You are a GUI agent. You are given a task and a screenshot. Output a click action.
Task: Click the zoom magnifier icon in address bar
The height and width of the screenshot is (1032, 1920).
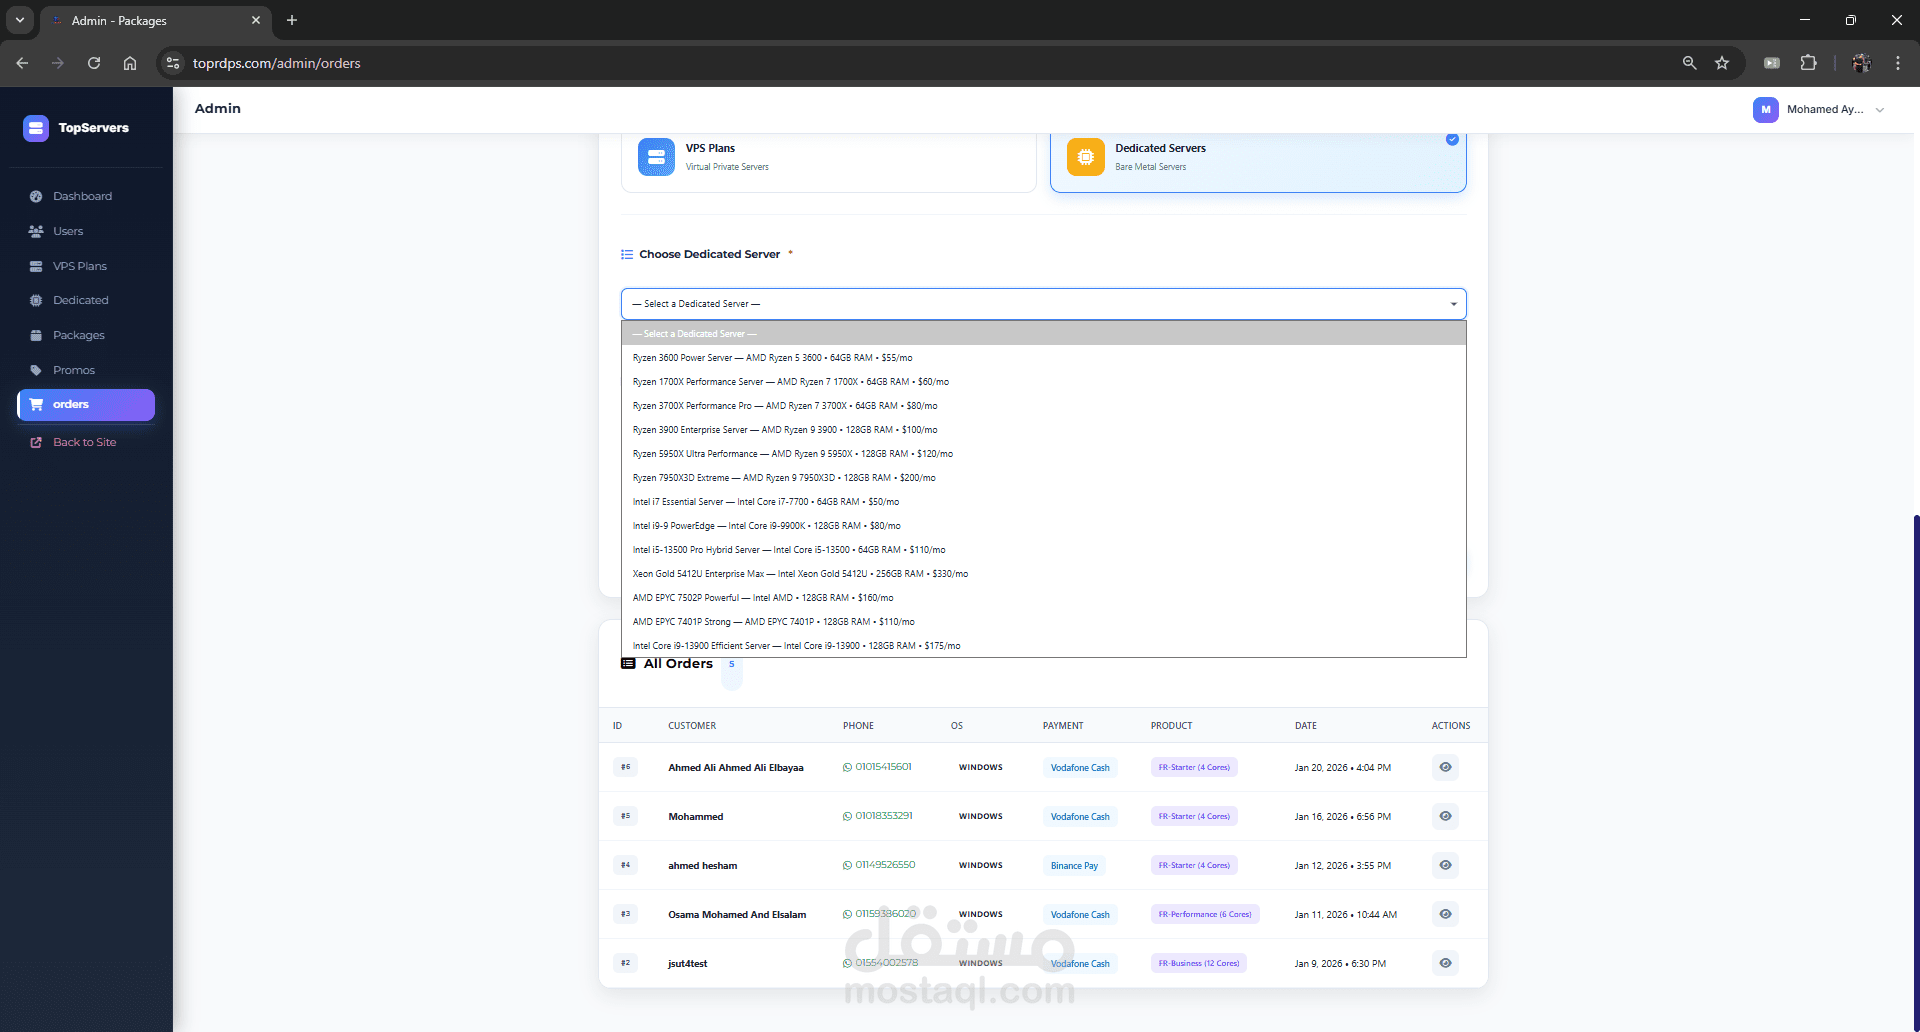(1689, 63)
